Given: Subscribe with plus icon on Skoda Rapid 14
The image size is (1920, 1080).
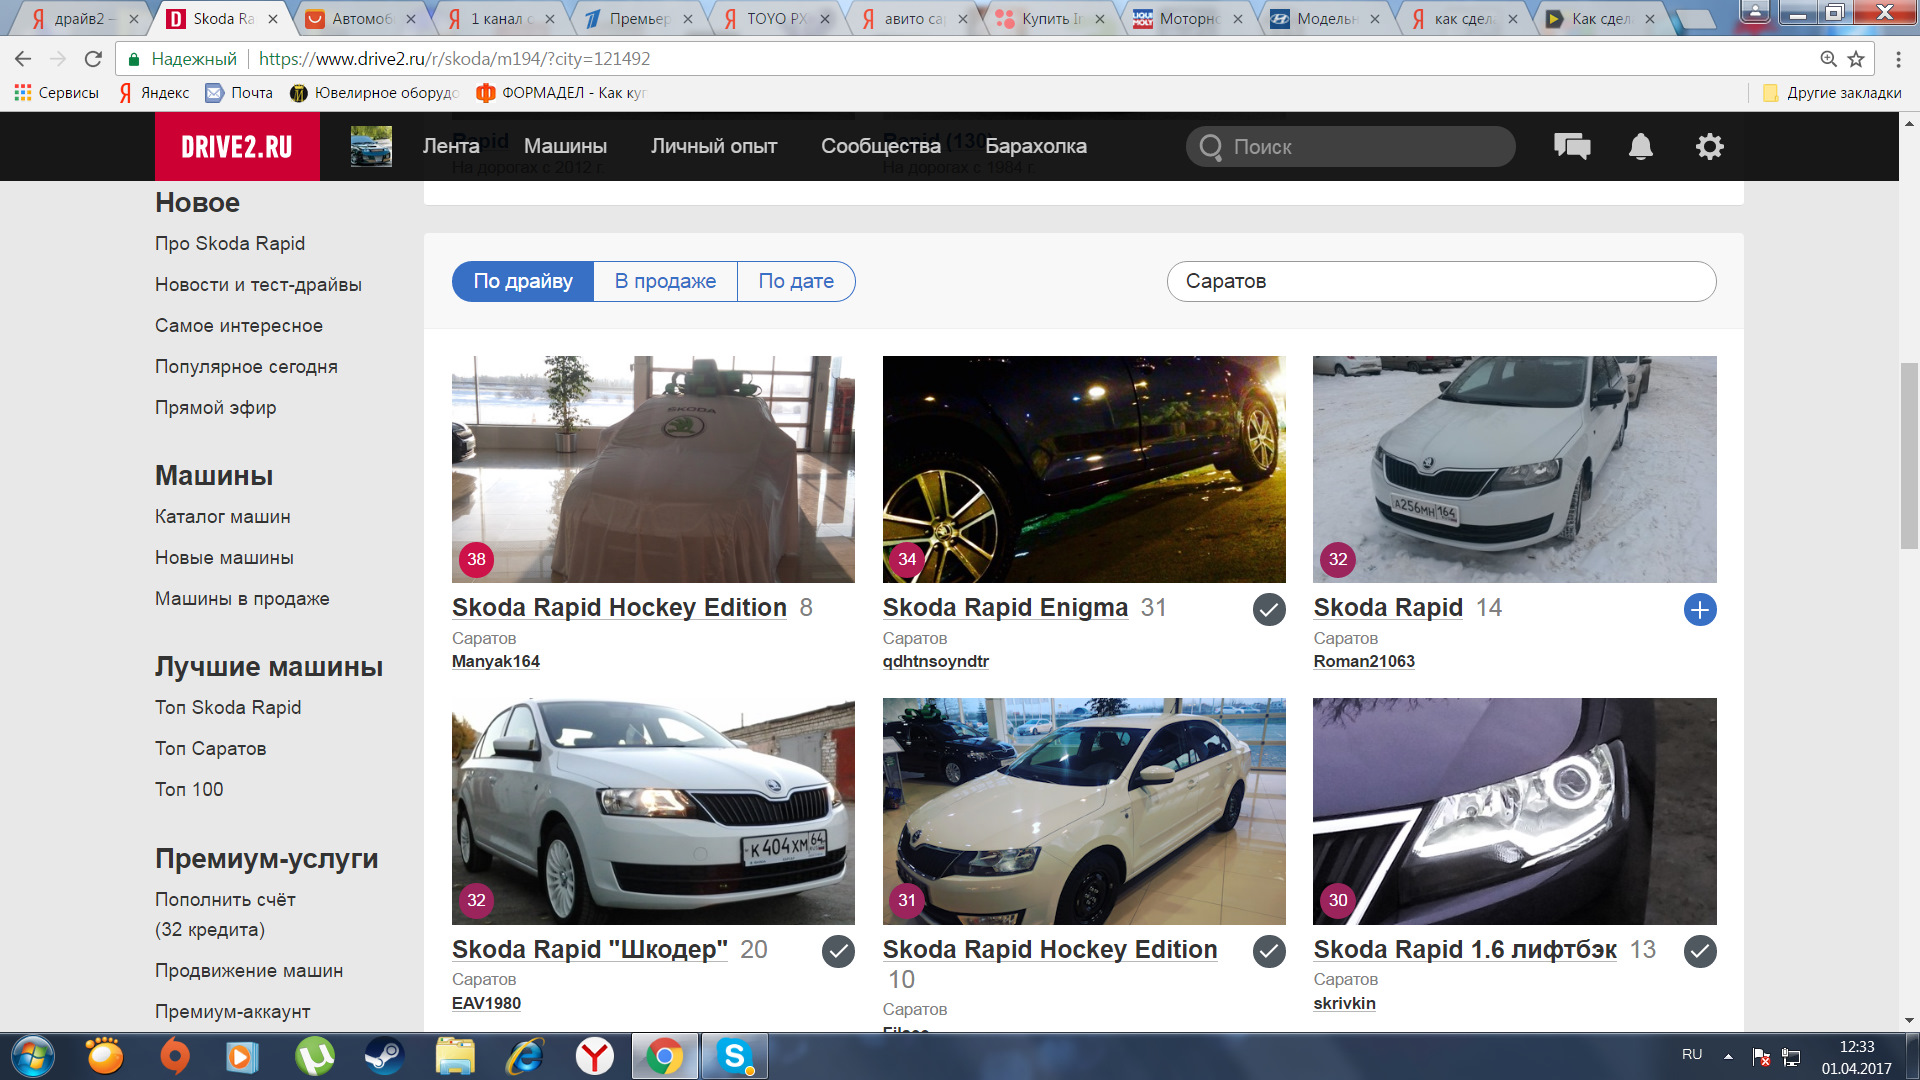Looking at the screenshot, I should coord(1700,609).
